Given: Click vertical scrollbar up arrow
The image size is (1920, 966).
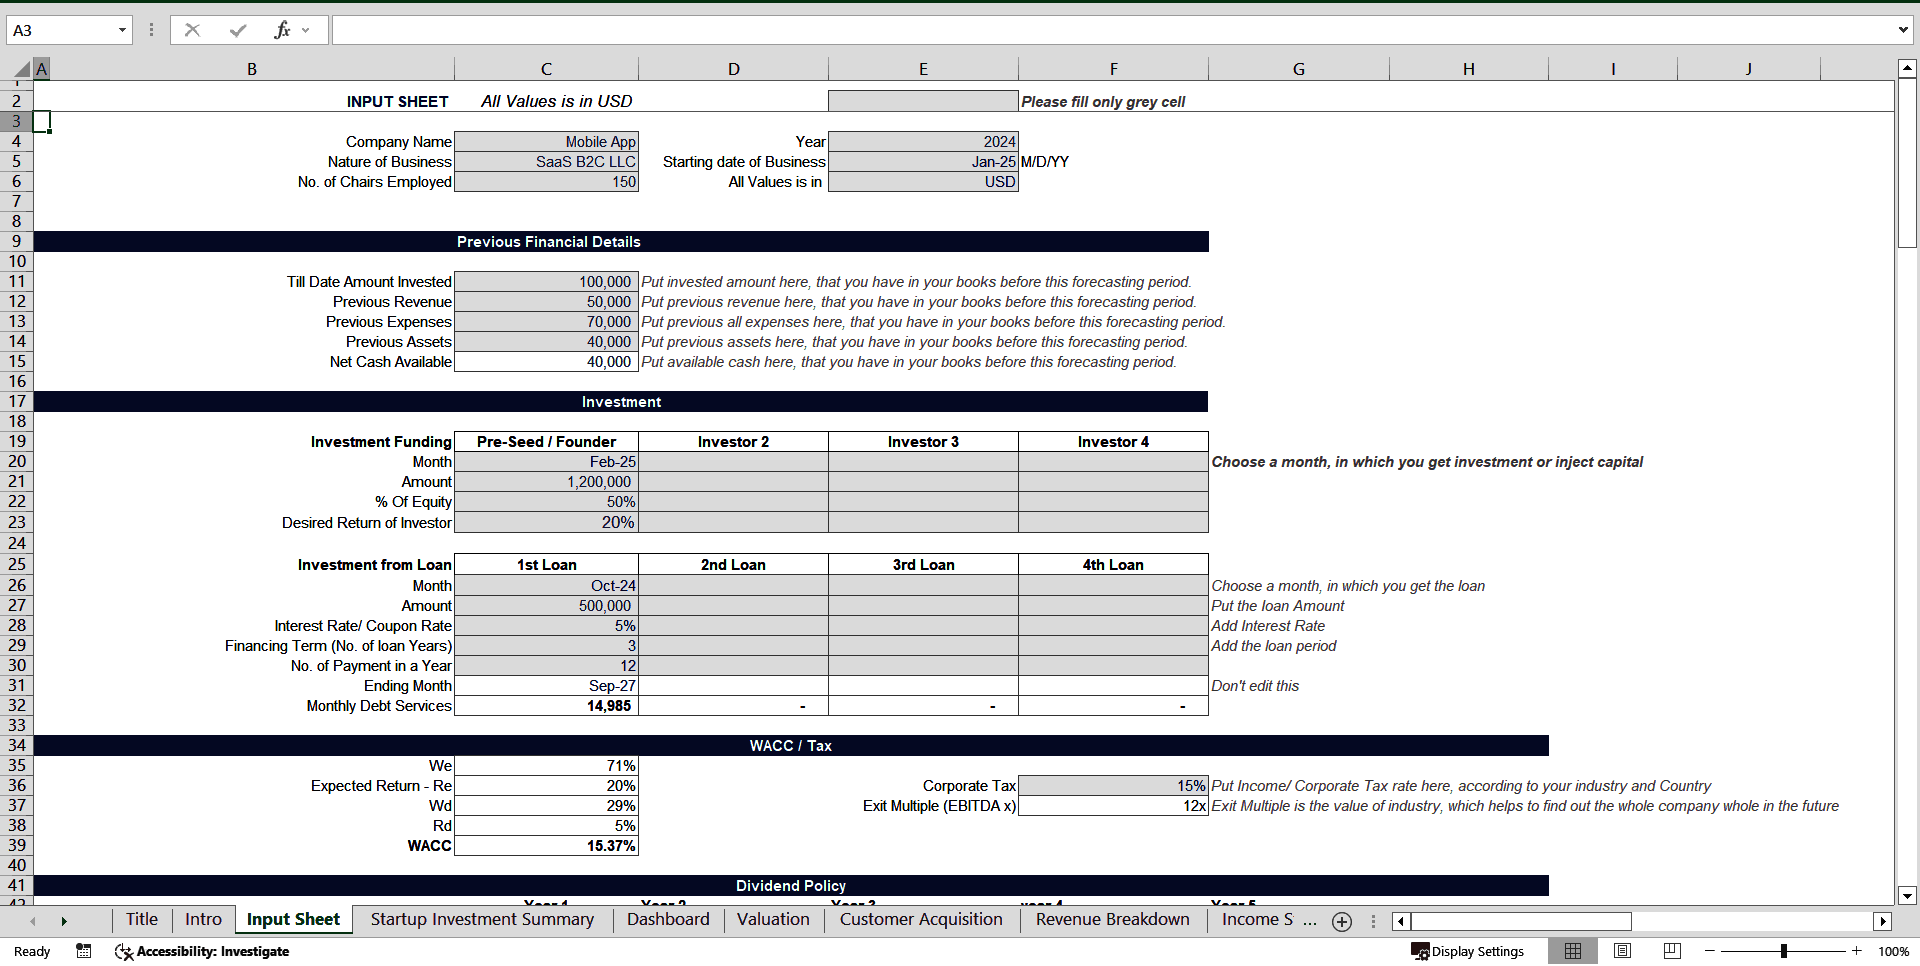Looking at the screenshot, I should click(1907, 68).
